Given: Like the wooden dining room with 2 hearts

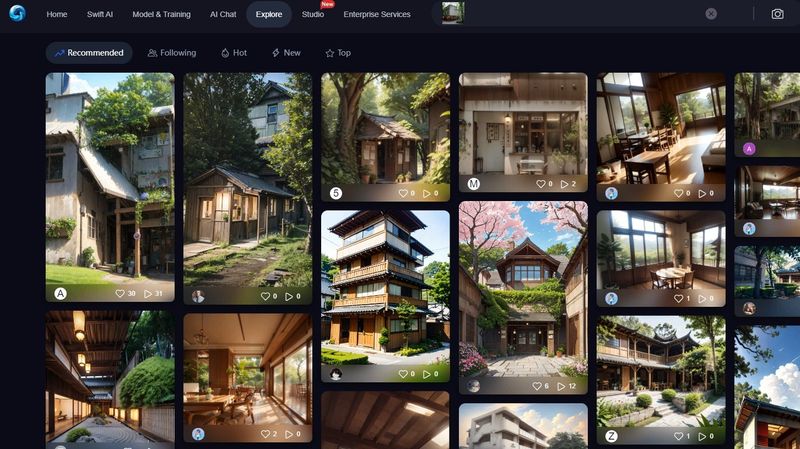Looking at the screenshot, I should [x=266, y=434].
